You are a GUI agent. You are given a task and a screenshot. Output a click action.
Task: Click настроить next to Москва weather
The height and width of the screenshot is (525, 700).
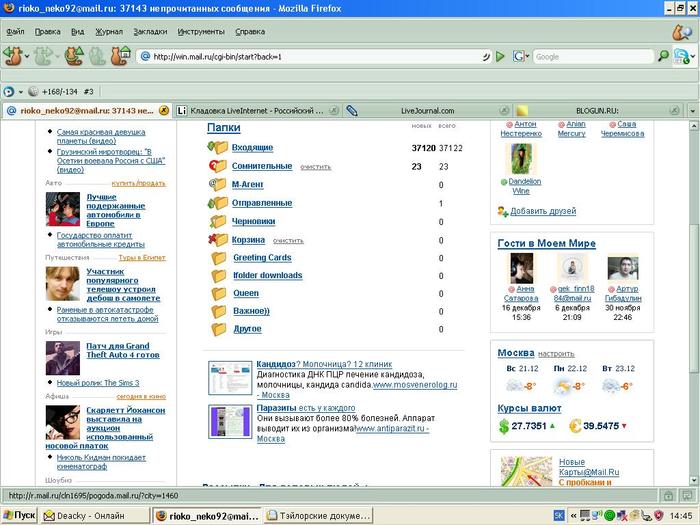[x=556, y=354]
